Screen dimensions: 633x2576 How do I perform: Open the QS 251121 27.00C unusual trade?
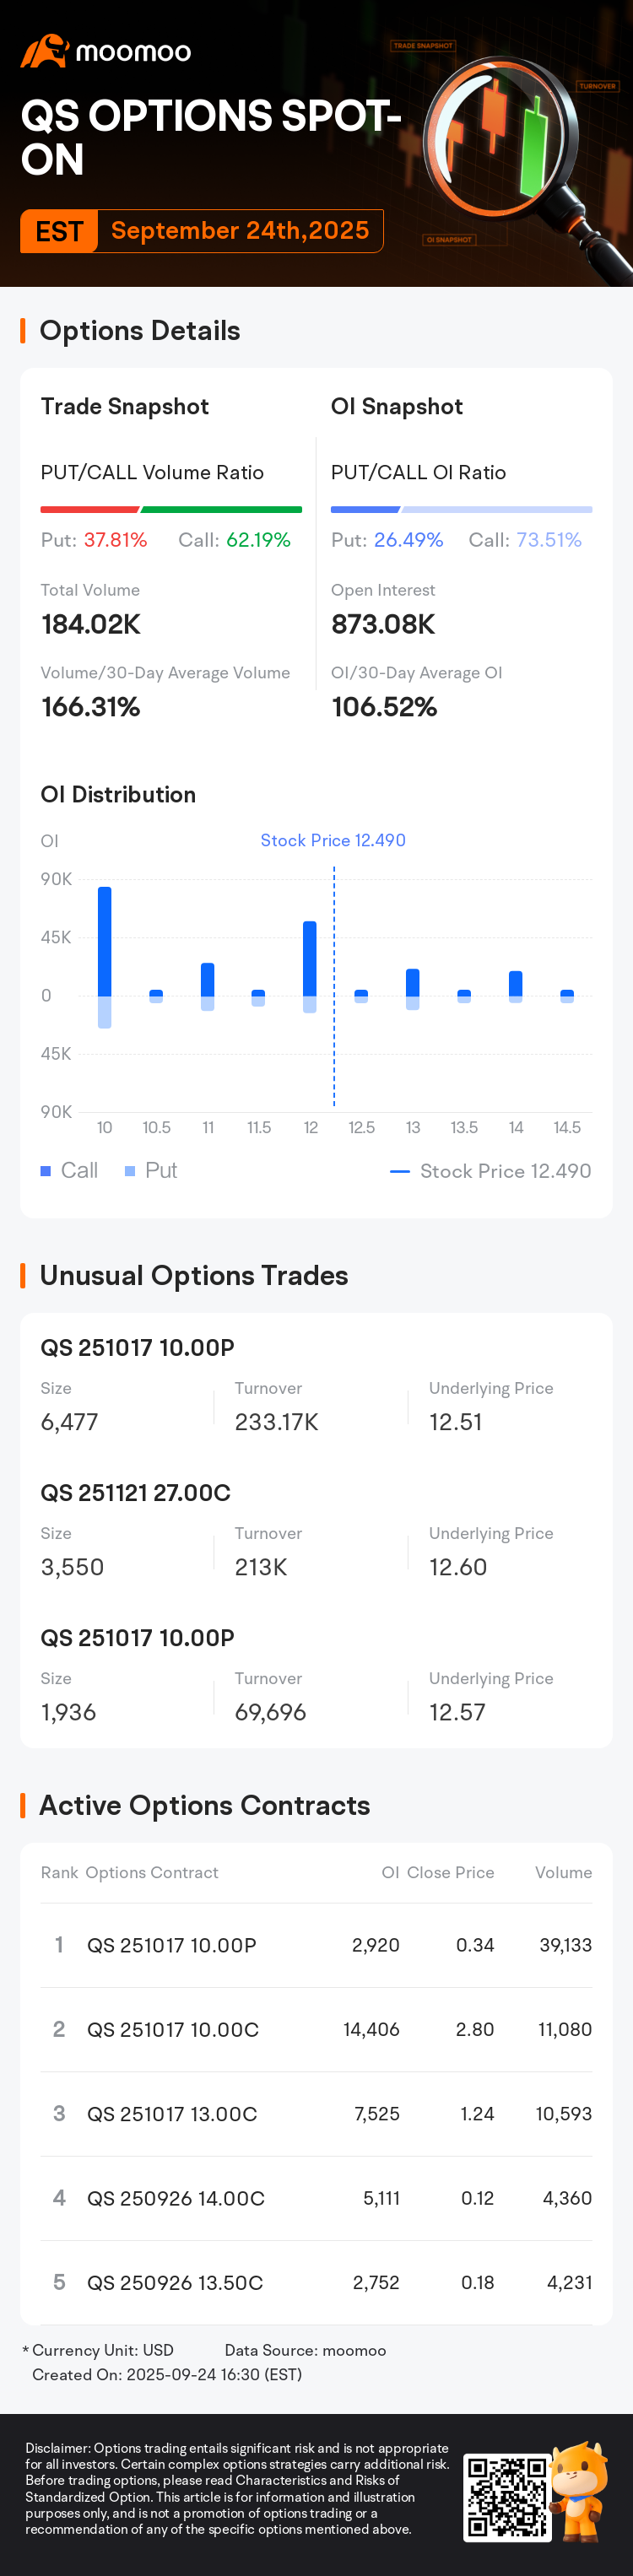(136, 1493)
